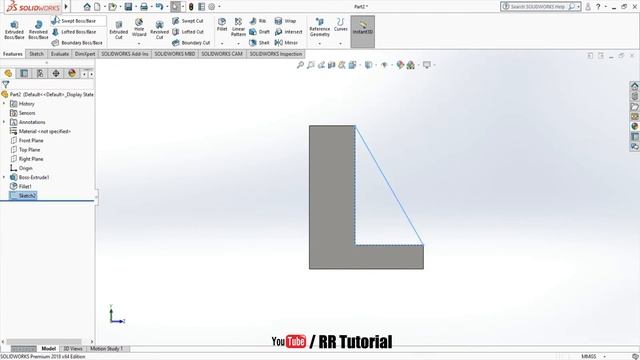Open the ConfigurationManager tab
Screen dimensions: 640x360
tap(40, 73)
